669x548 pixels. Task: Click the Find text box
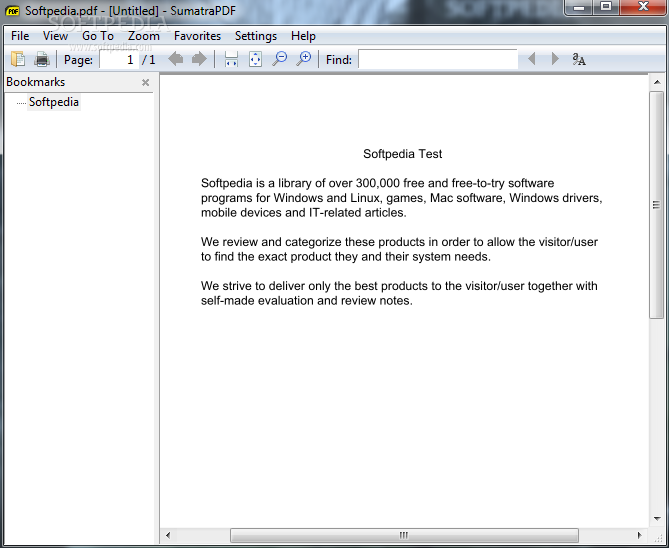coord(438,59)
